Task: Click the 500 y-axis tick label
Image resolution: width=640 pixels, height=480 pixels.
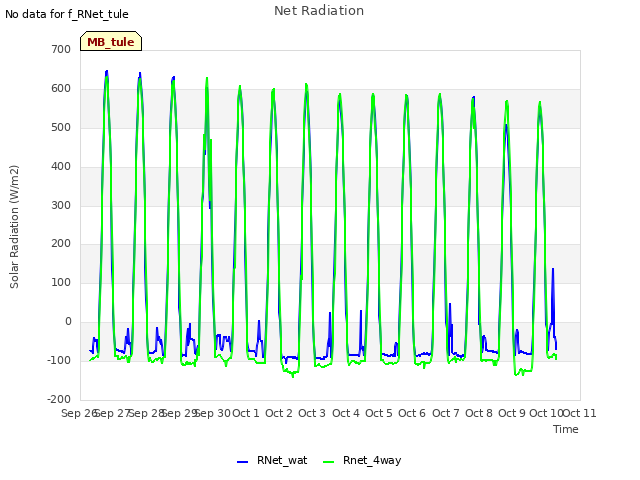Action: pyautogui.click(x=61, y=127)
